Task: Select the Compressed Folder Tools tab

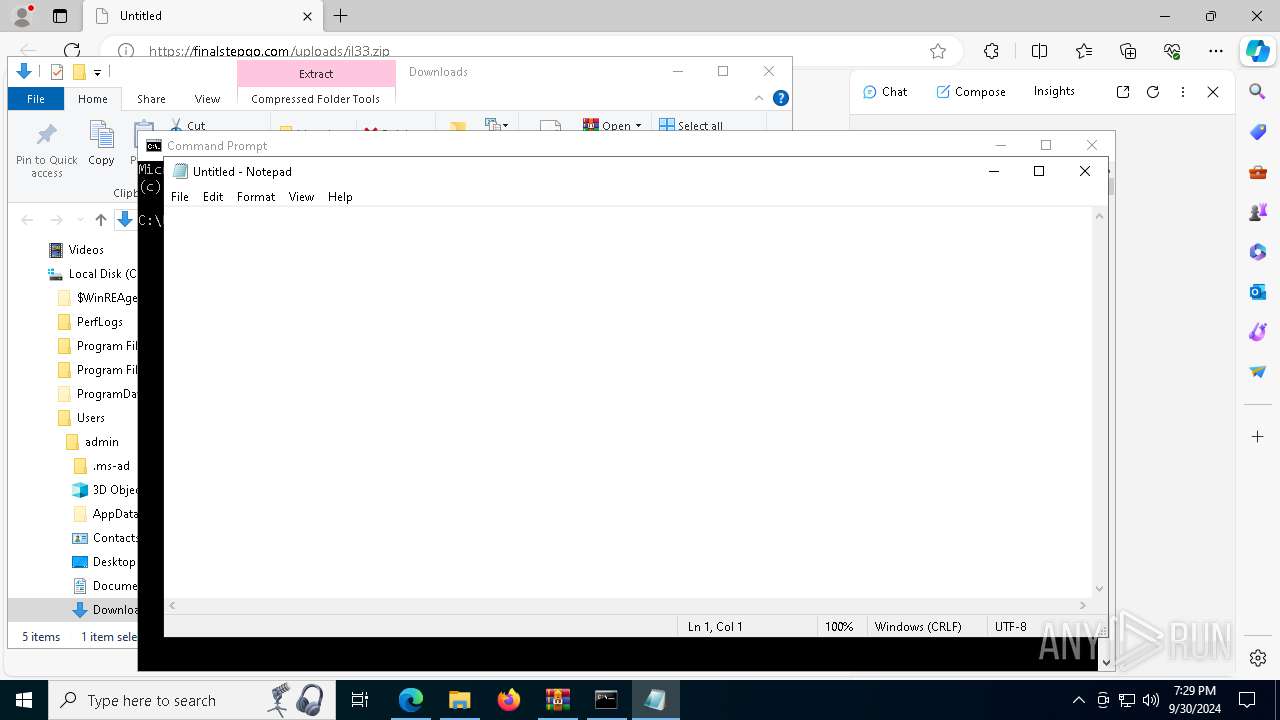Action: (316, 99)
